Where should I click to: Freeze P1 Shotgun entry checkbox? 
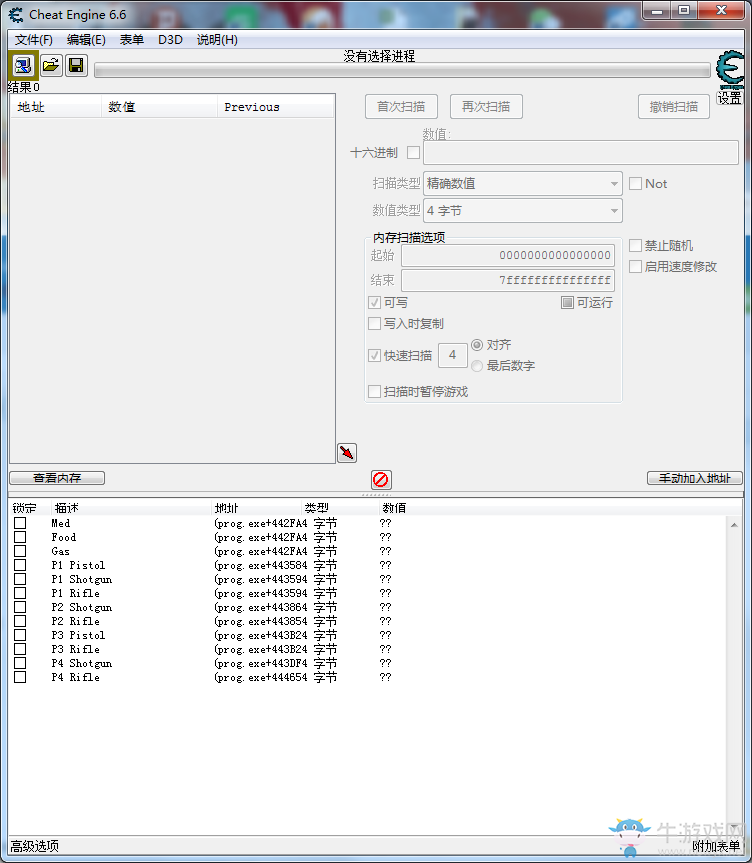(20, 579)
